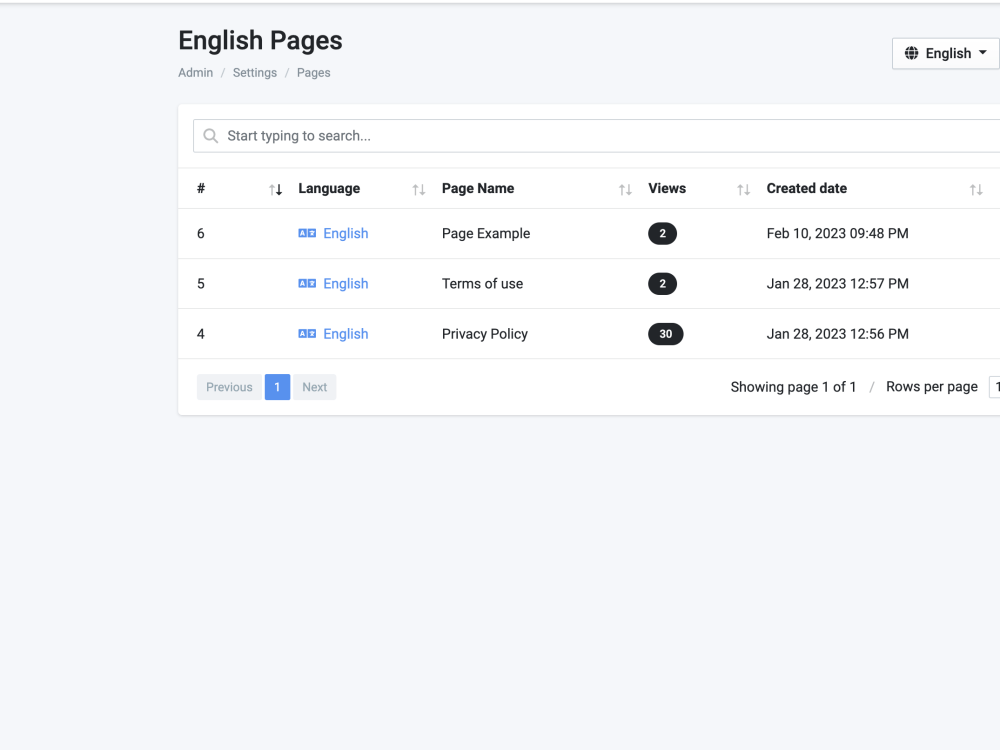Screen dimensions: 1000x750
Task: Click the 30 views badge
Action: 665,334
